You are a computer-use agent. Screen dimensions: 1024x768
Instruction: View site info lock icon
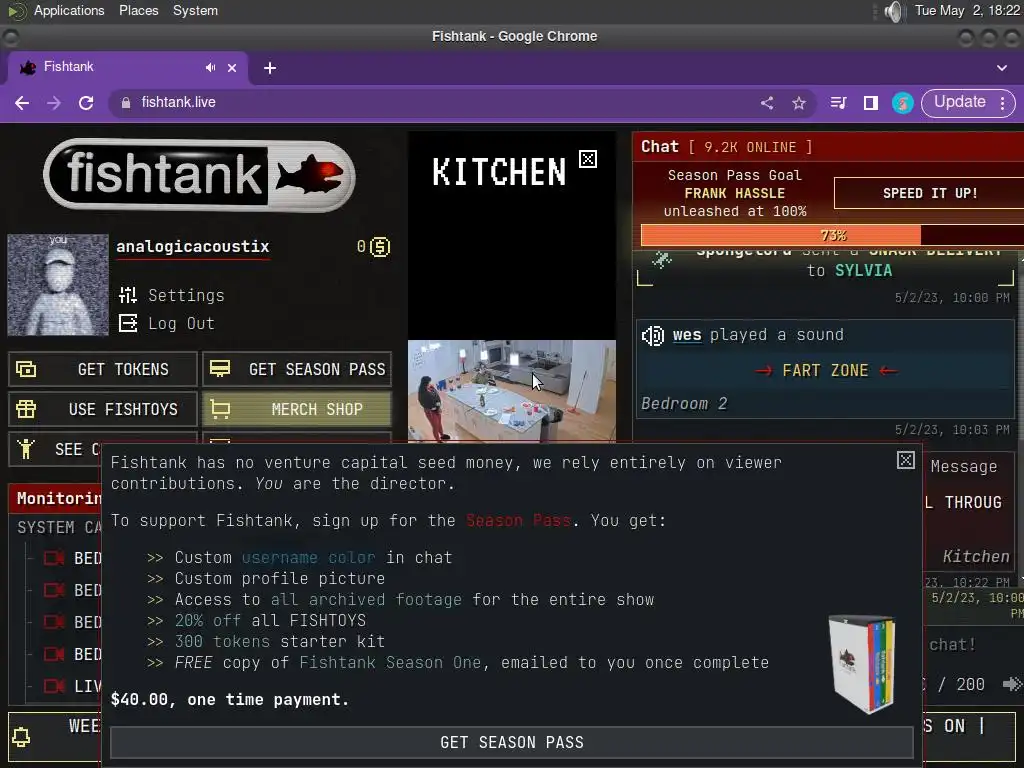pyautogui.click(x=126, y=103)
